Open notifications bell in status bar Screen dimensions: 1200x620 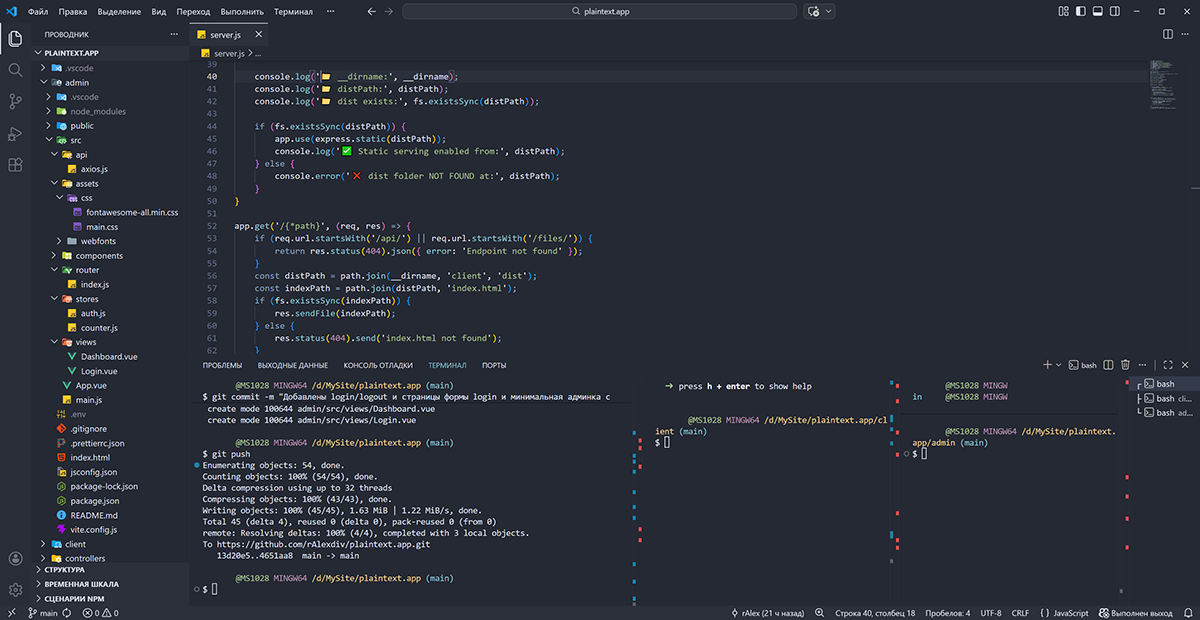(1187, 613)
